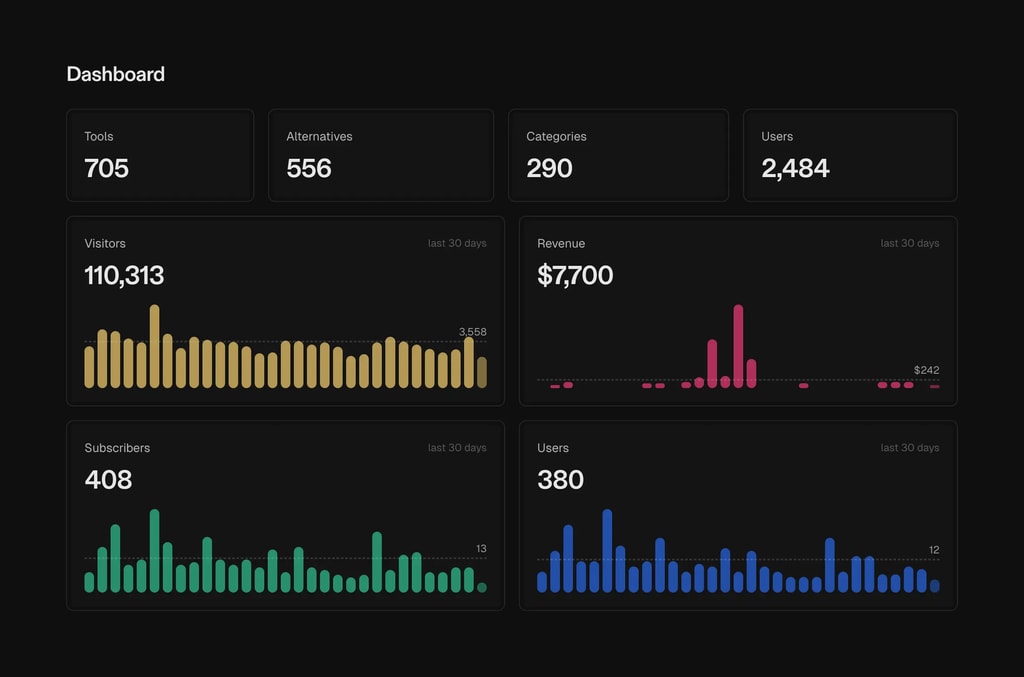Image resolution: width=1024 pixels, height=677 pixels.
Task: Select the Visitors chart title
Action: (105, 243)
